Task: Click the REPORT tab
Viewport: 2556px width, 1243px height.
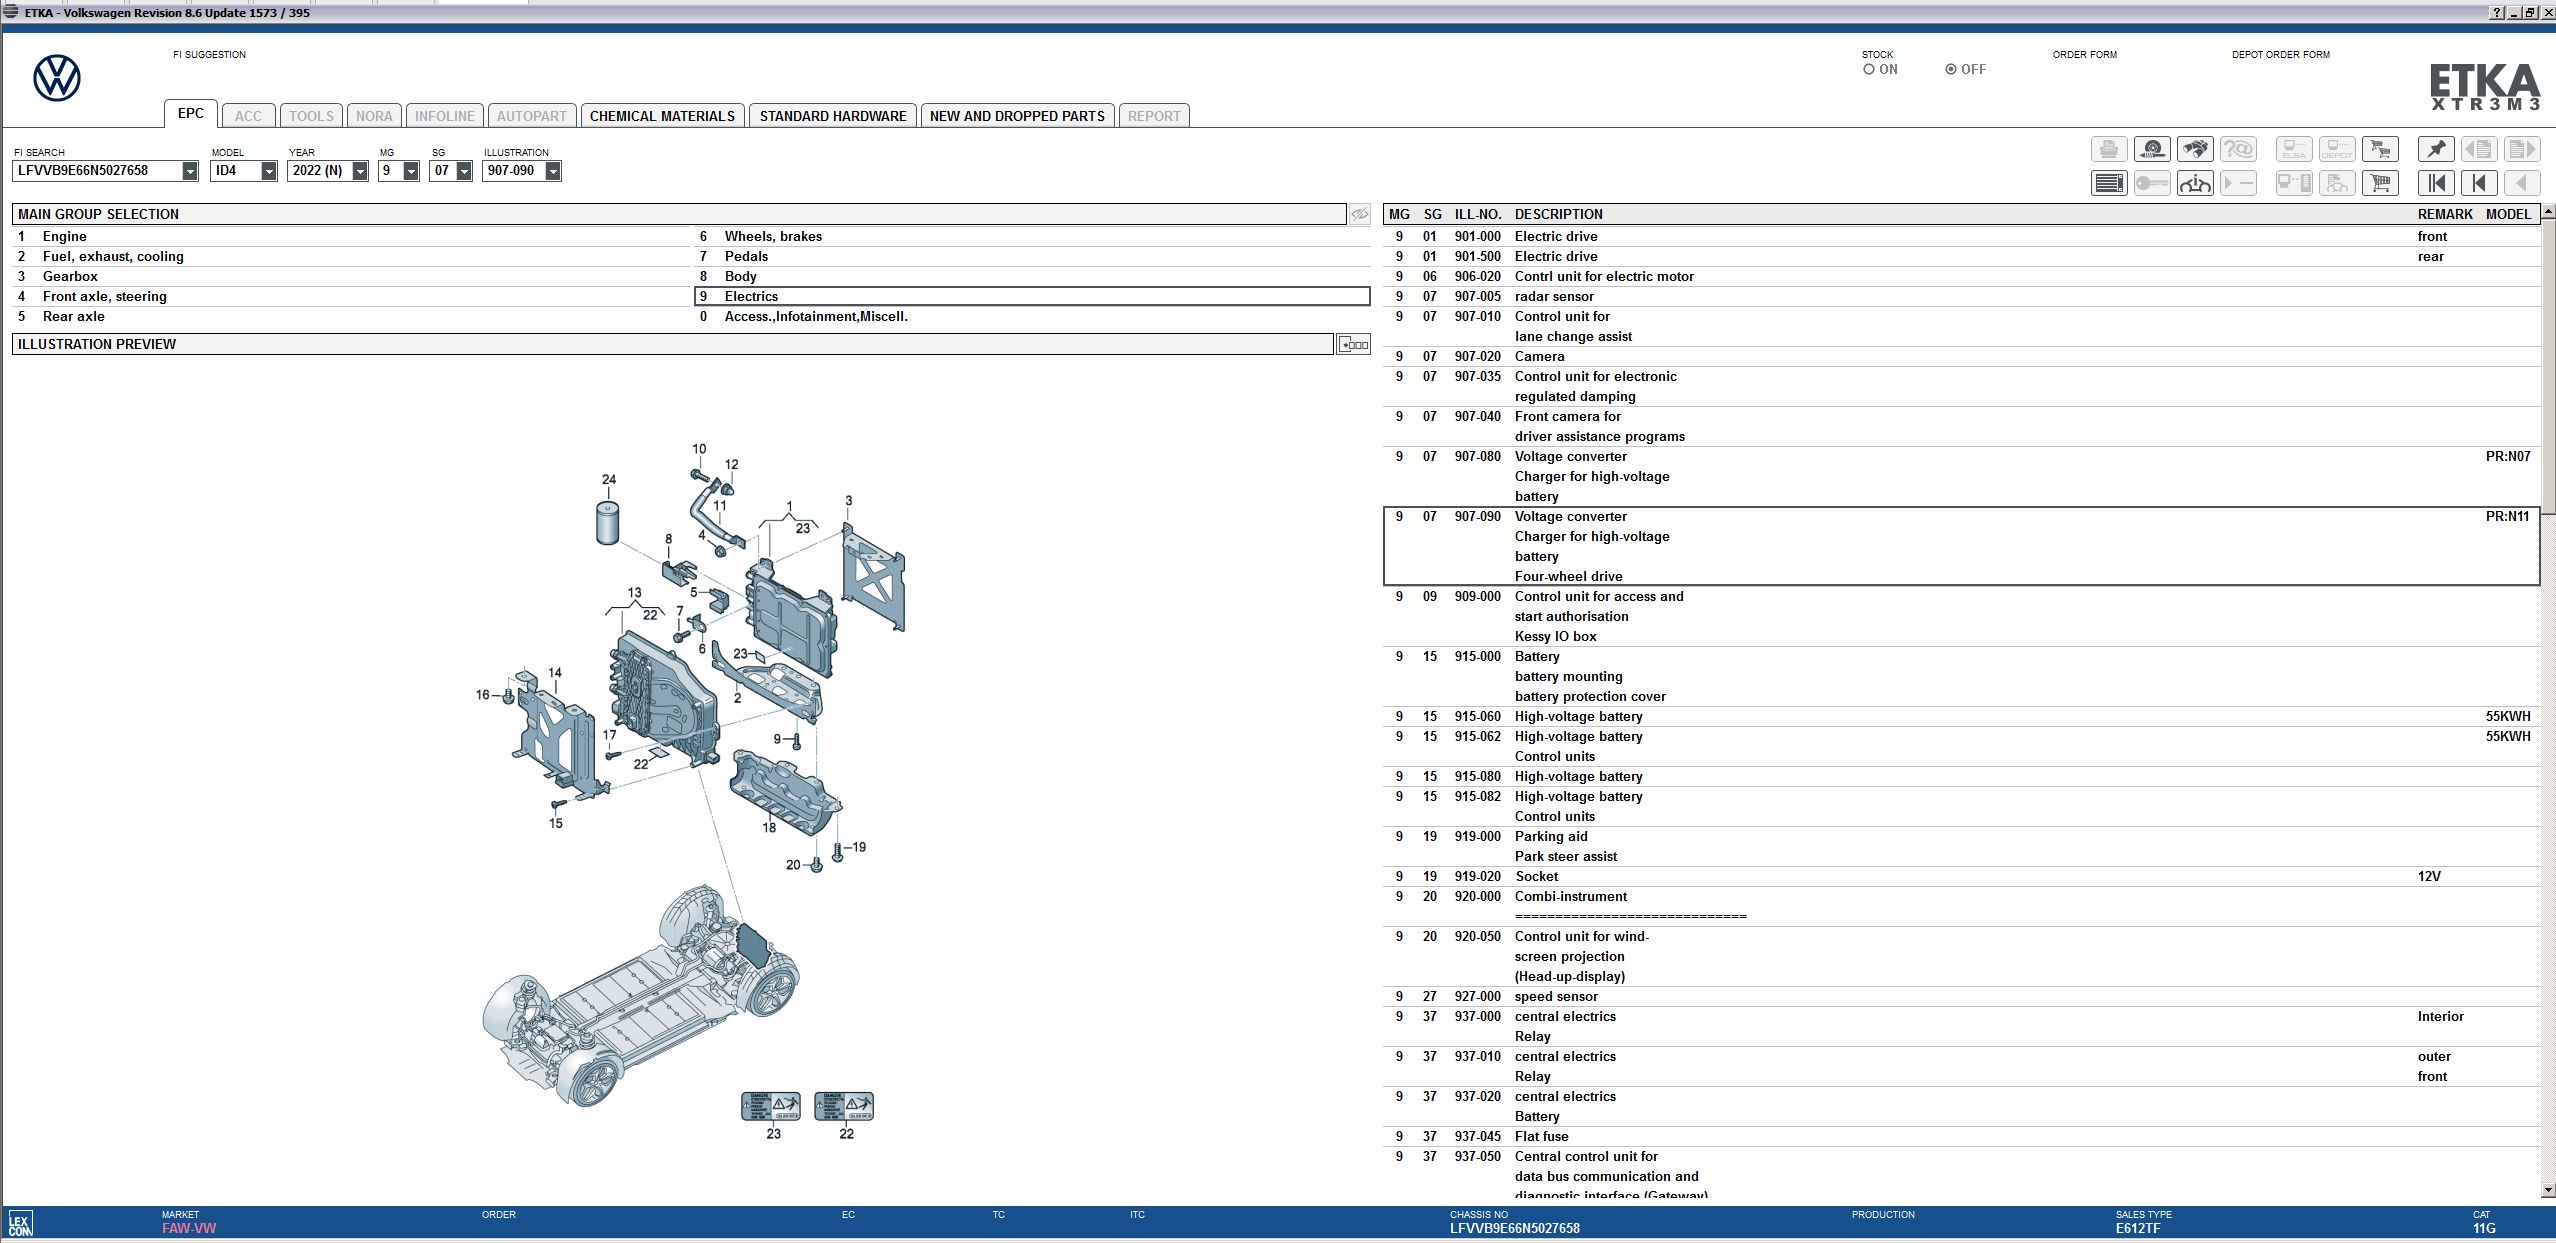Action: (1154, 116)
